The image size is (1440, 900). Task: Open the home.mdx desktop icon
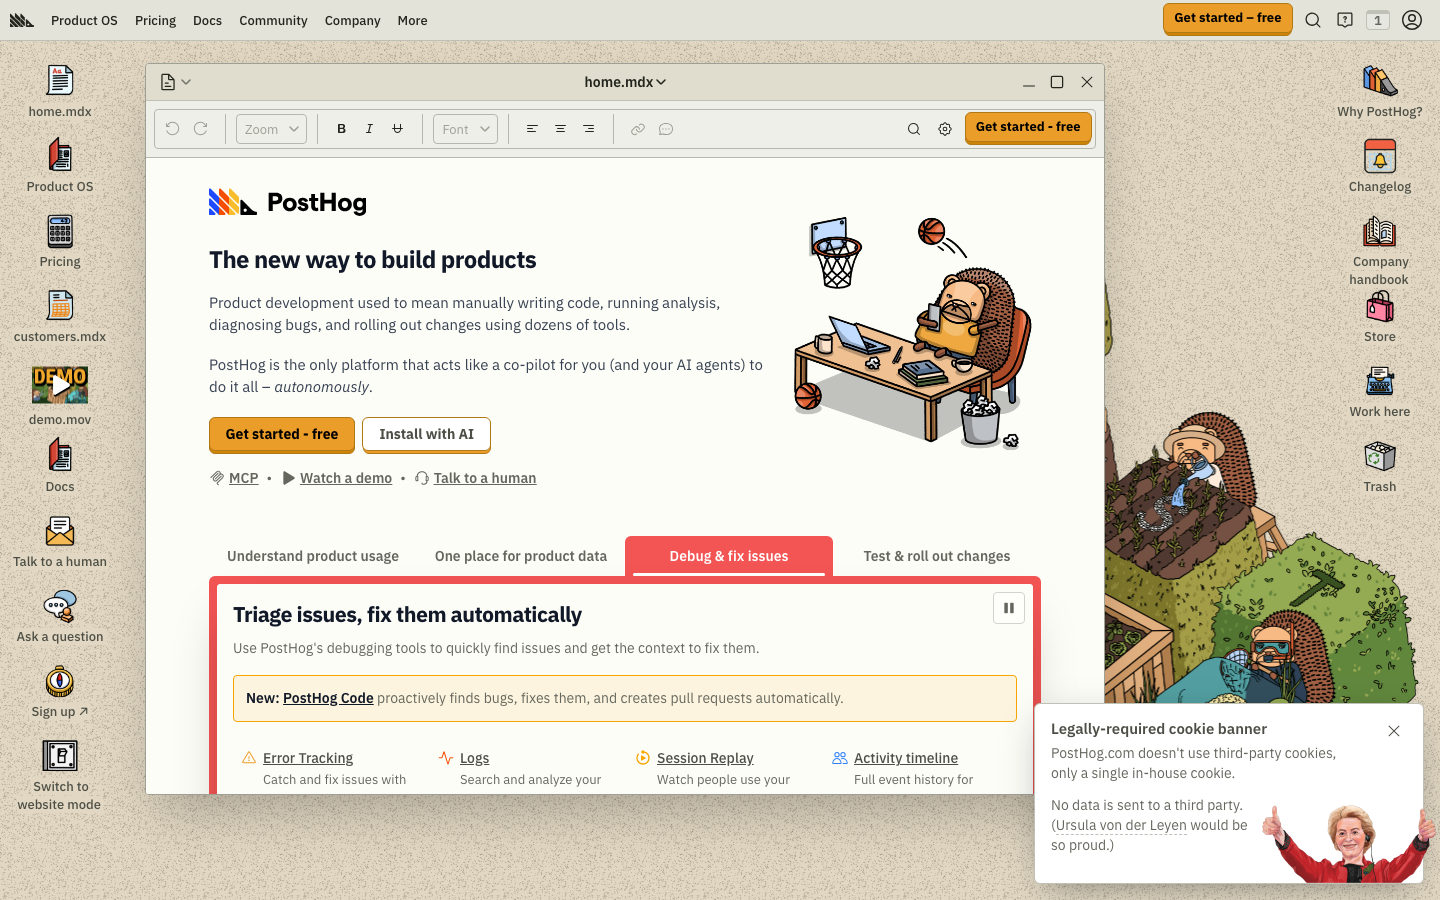(60, 91)
